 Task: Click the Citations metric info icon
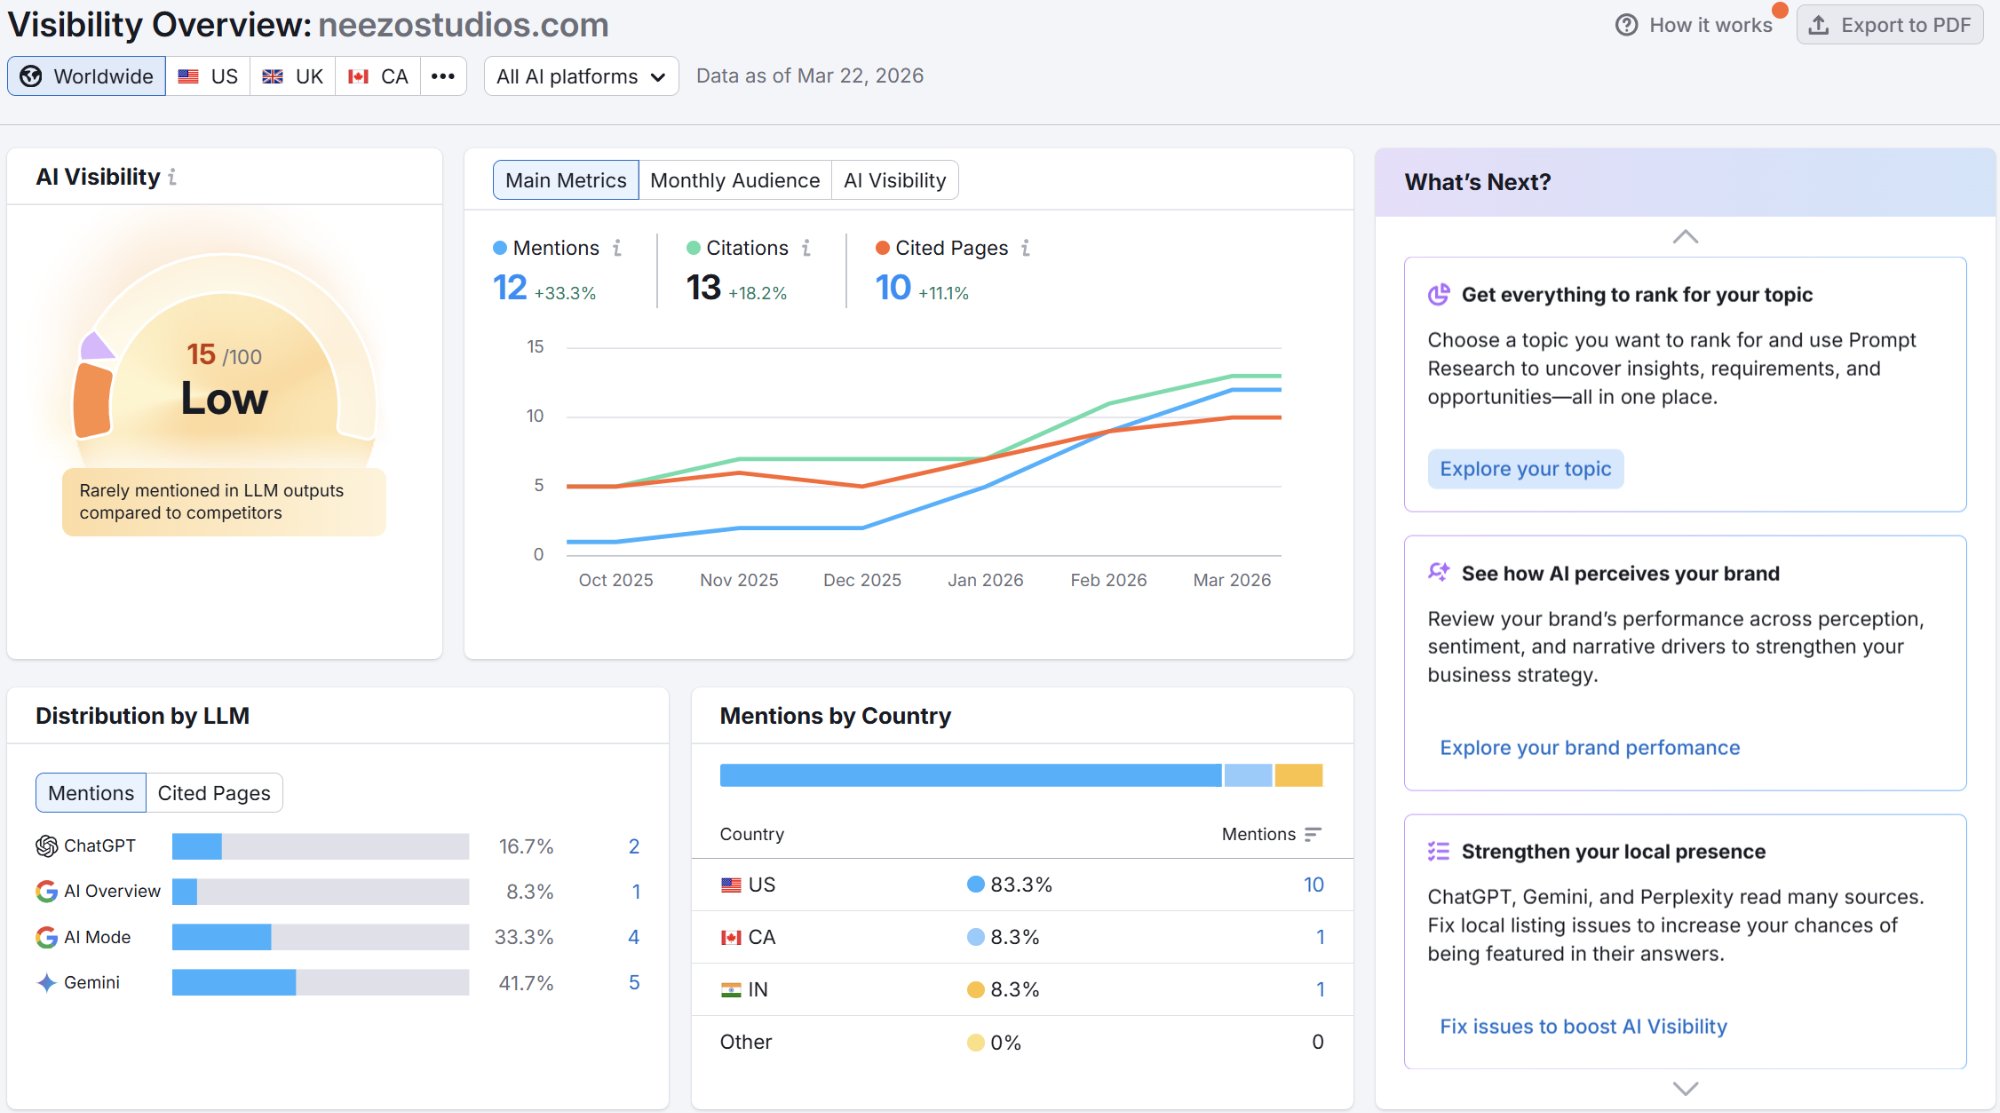tap(806, 248)
